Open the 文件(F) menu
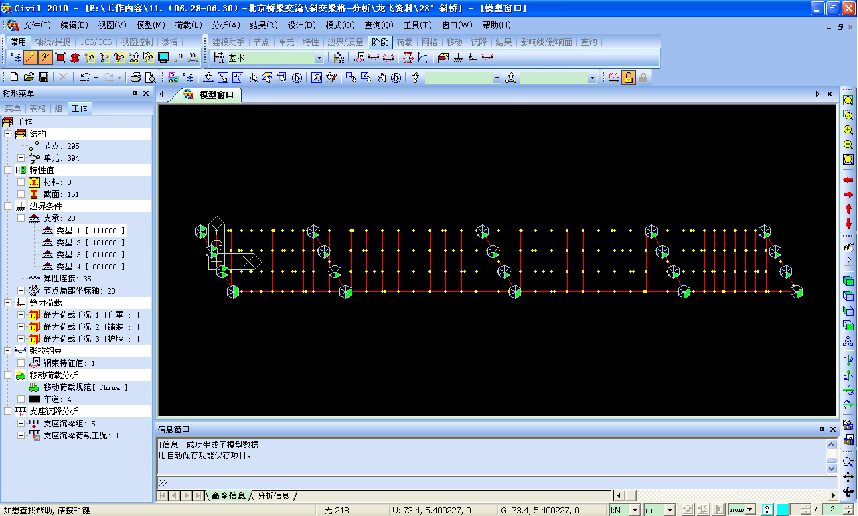 point(36,25)
